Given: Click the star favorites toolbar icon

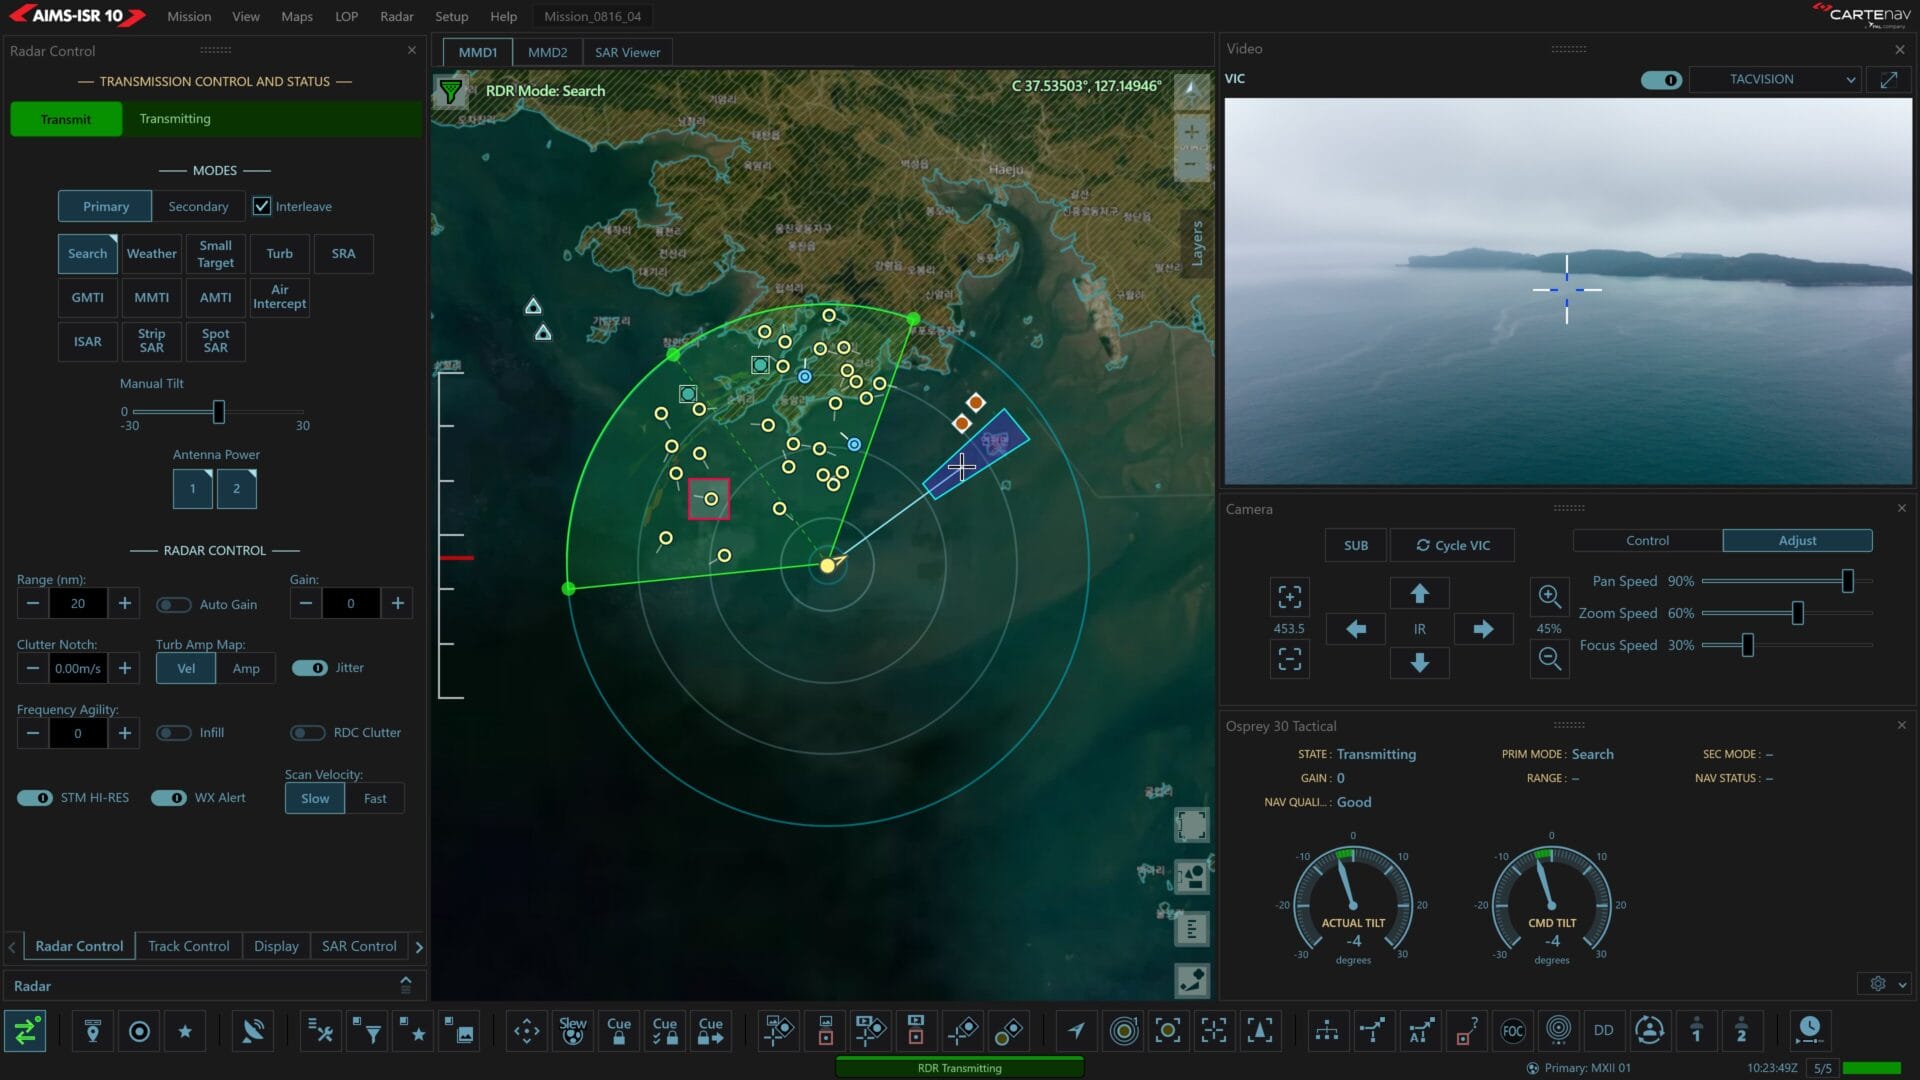Looking at the screenshot, I should 185,1031.
